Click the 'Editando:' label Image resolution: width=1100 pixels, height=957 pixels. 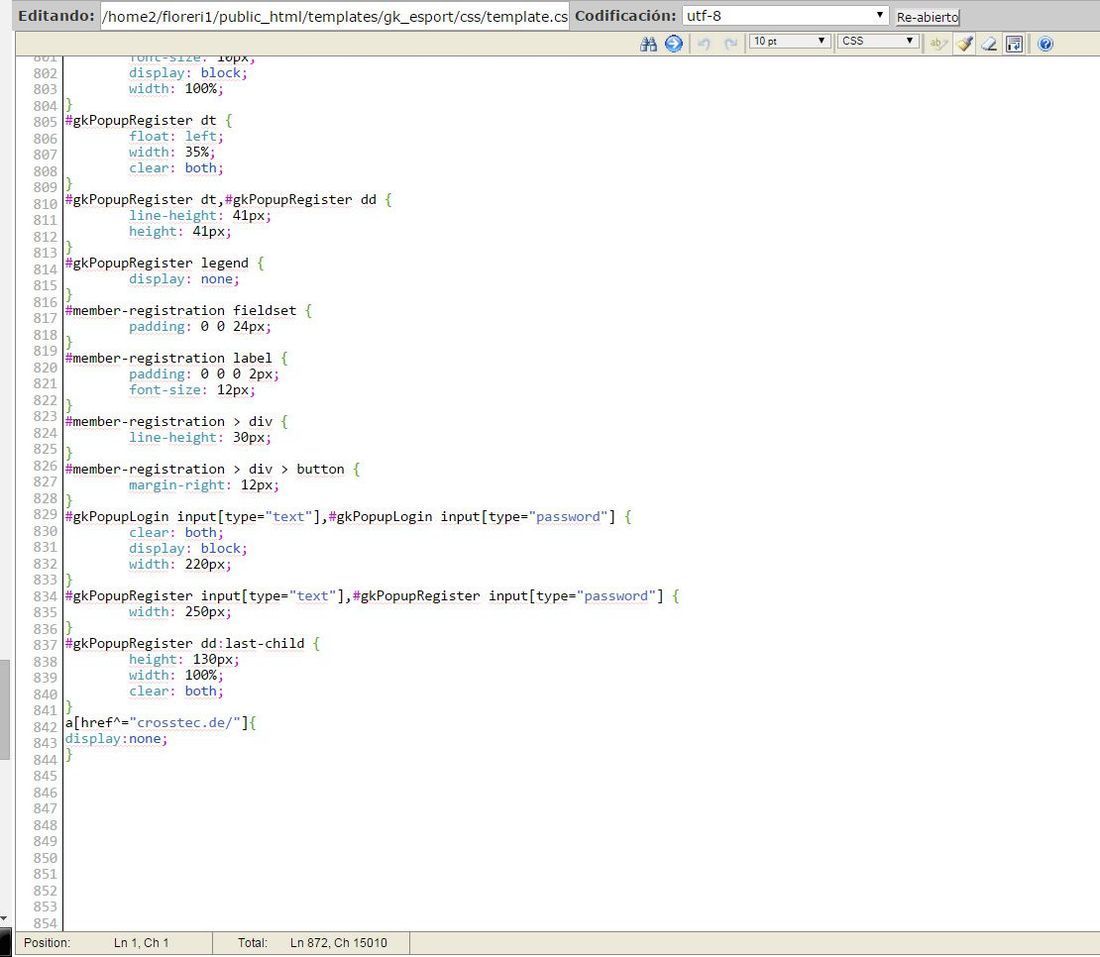tap(56, 15)
